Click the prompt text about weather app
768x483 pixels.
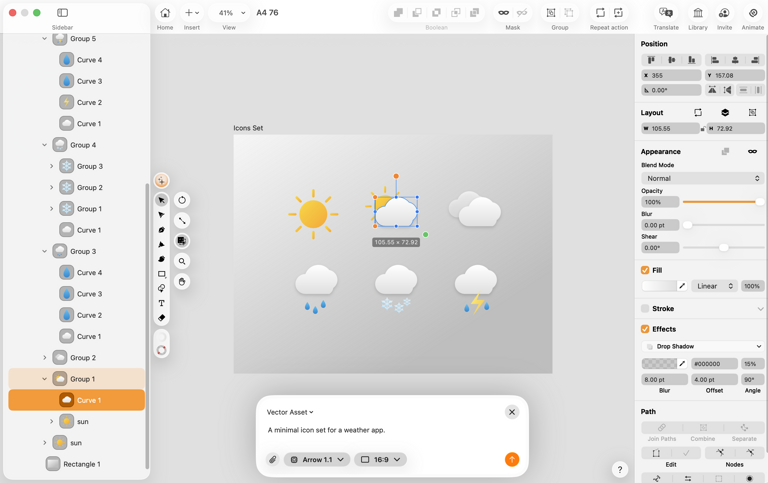click(326, 430)
